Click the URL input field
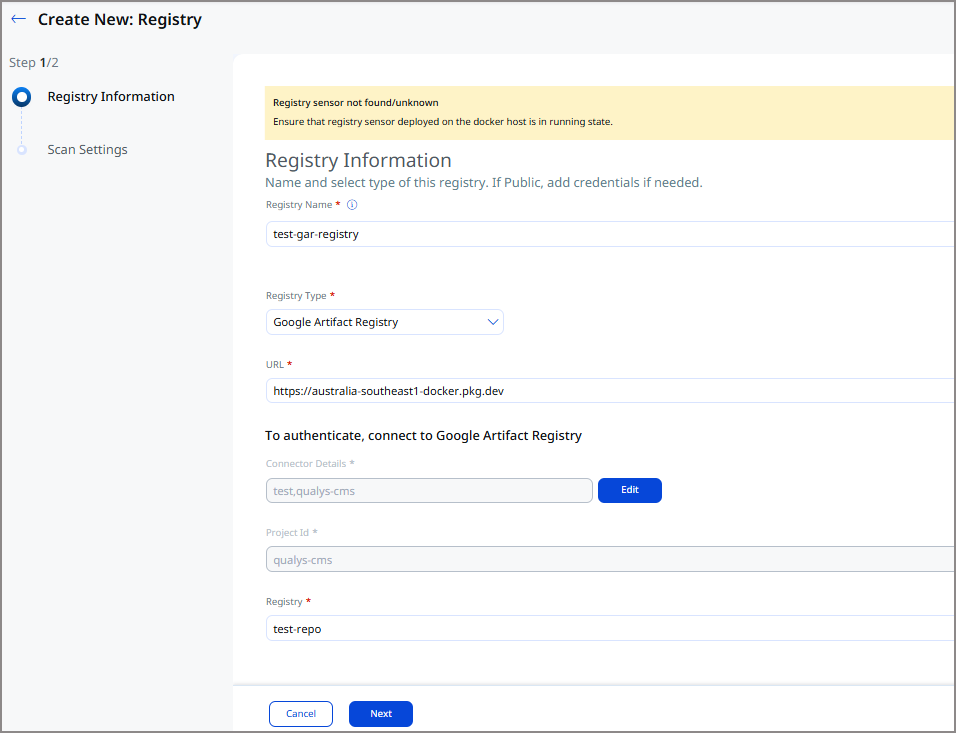 point(610,391)
